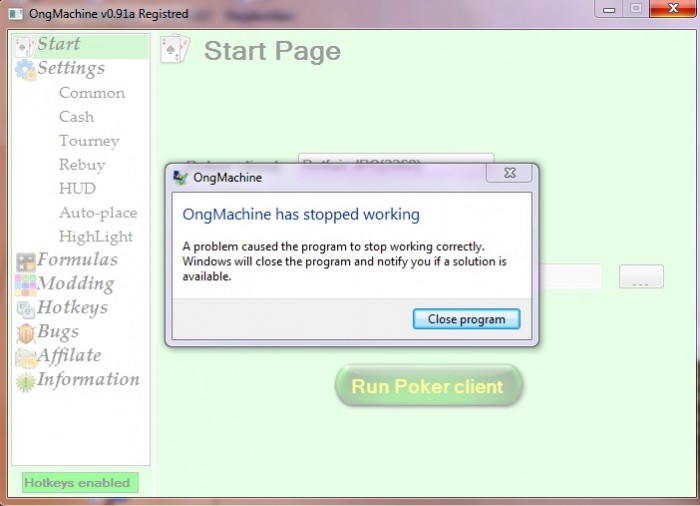Toggle the Hotkeys enabled indicator
Viewport: 700px width, 506px height.
coord(80,483)
